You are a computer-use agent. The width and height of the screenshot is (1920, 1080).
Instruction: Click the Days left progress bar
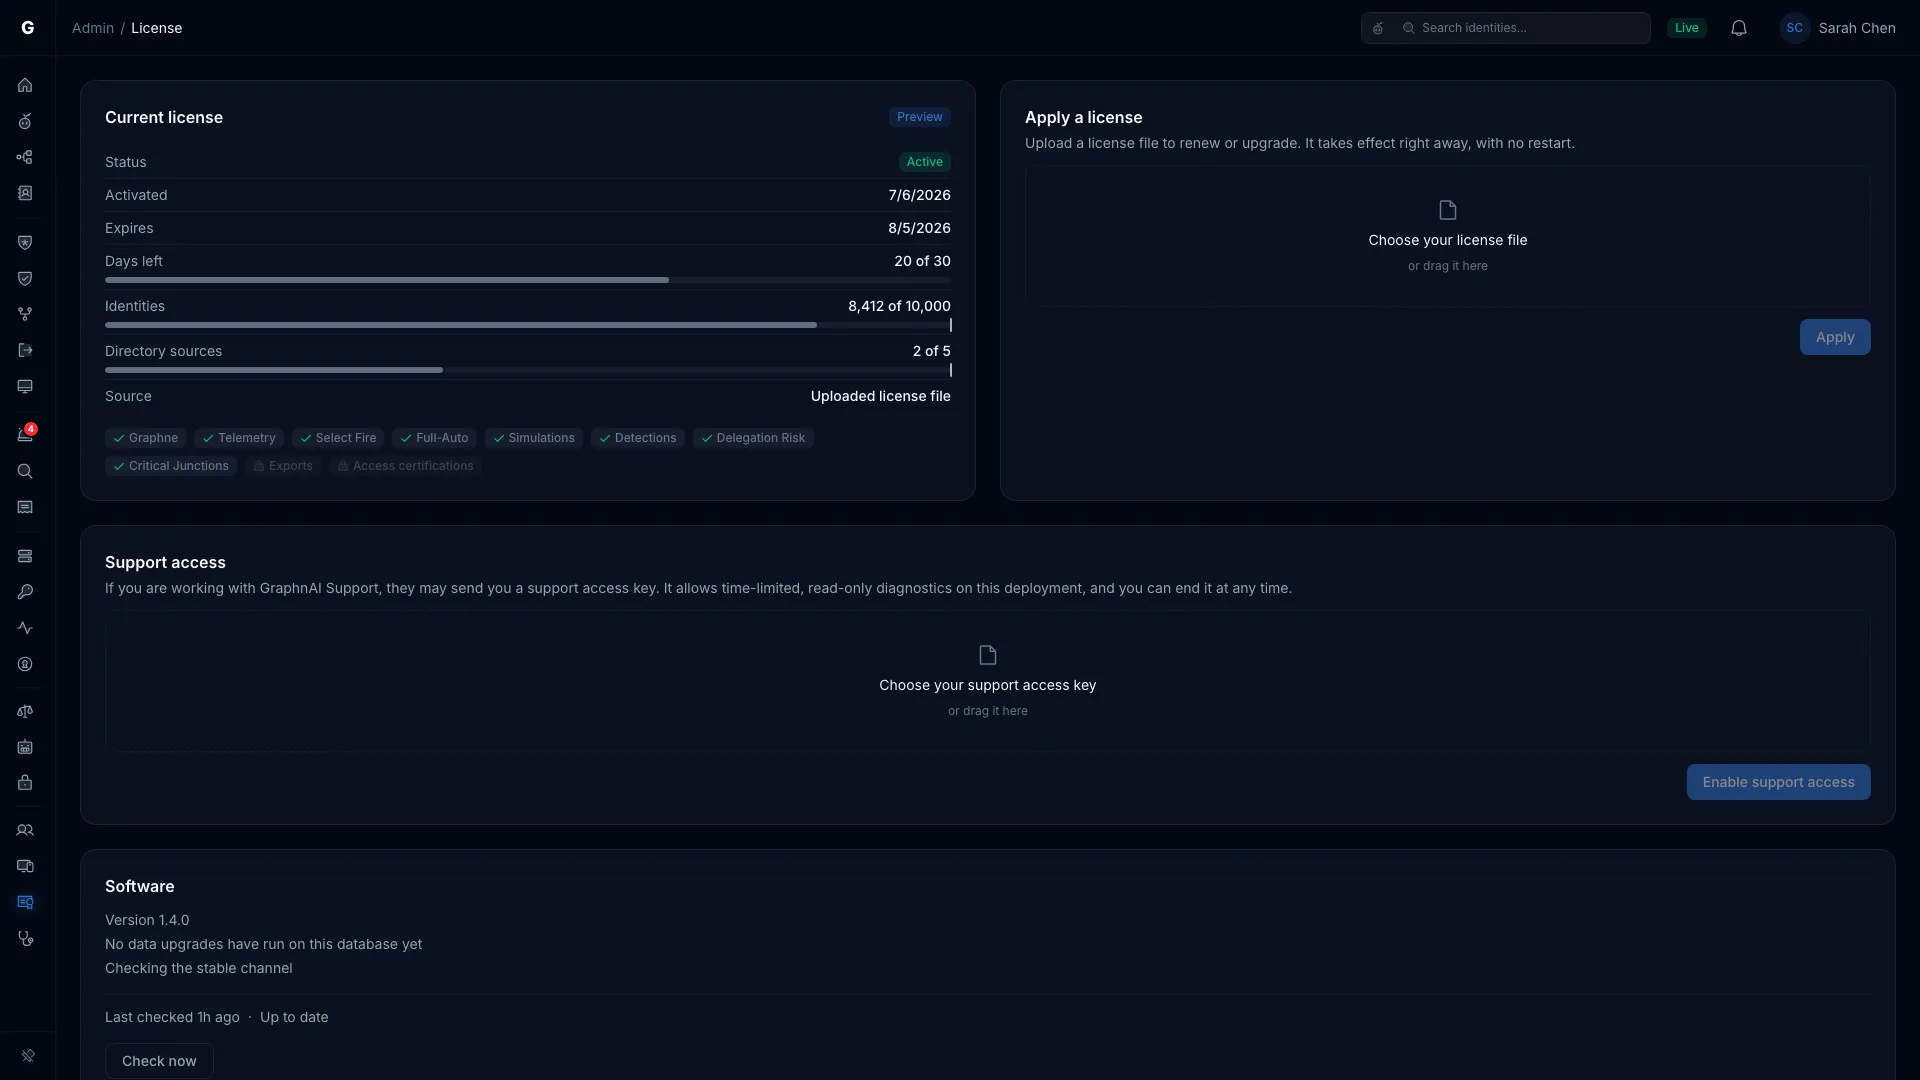click(528, 280)
